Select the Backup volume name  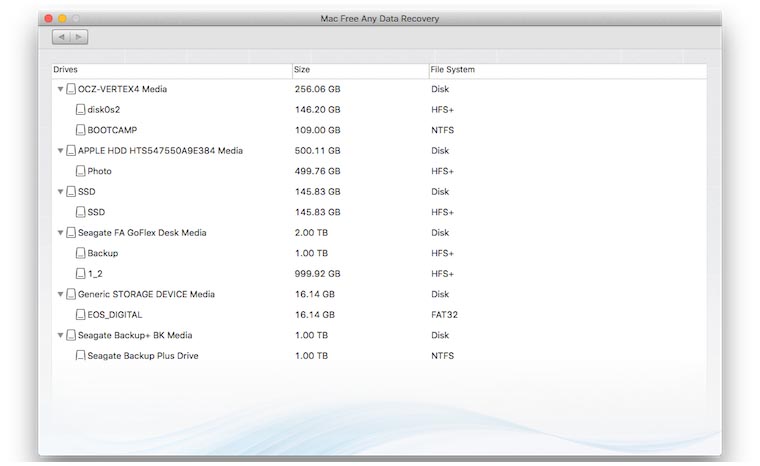tap(103, 253)
